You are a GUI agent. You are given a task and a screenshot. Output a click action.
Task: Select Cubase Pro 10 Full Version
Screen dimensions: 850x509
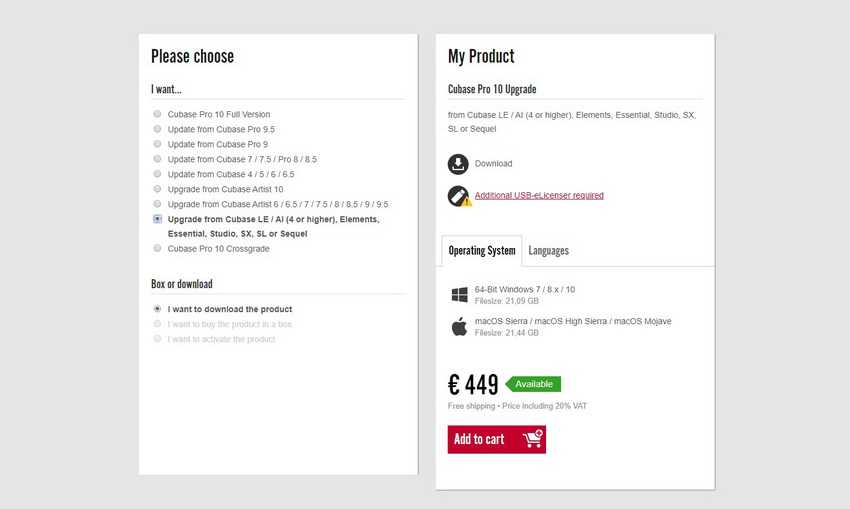157,115
